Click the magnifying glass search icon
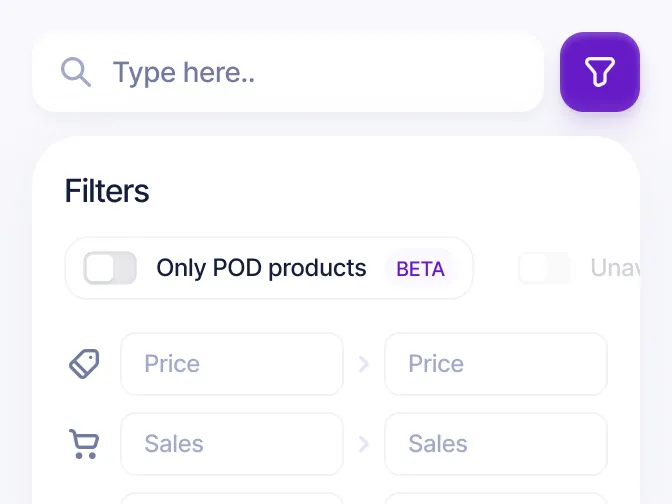Viewport: 672px width, 504px height. [x=75, y=72]
